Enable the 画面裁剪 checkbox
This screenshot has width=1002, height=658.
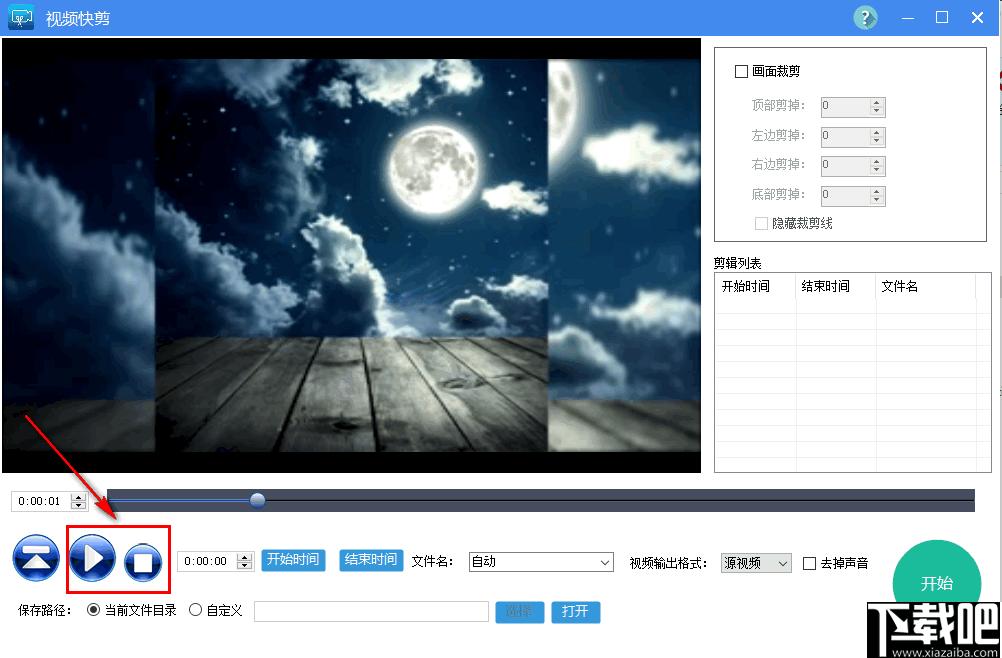coord(741,71)
